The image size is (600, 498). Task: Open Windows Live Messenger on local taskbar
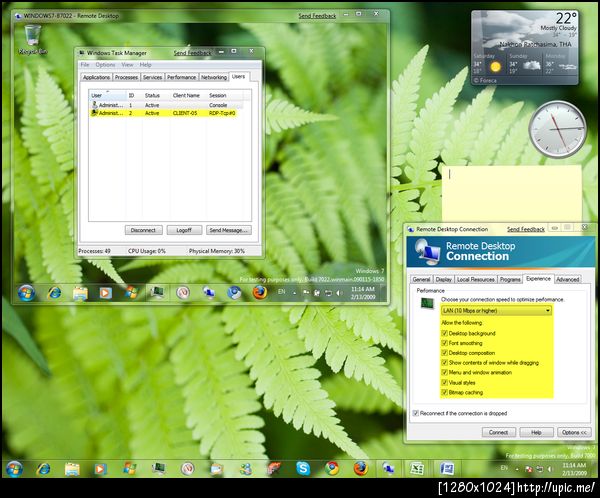[x=246, y=469]
